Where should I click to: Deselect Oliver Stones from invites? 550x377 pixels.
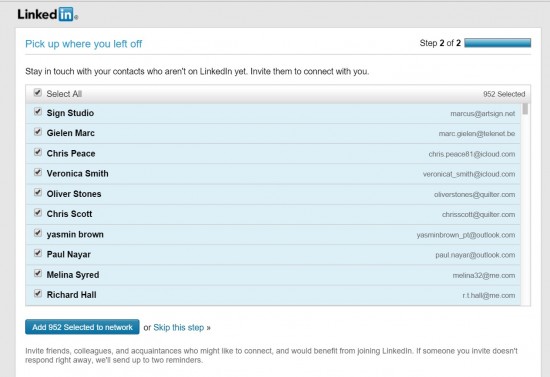click(x=38, y=193)
